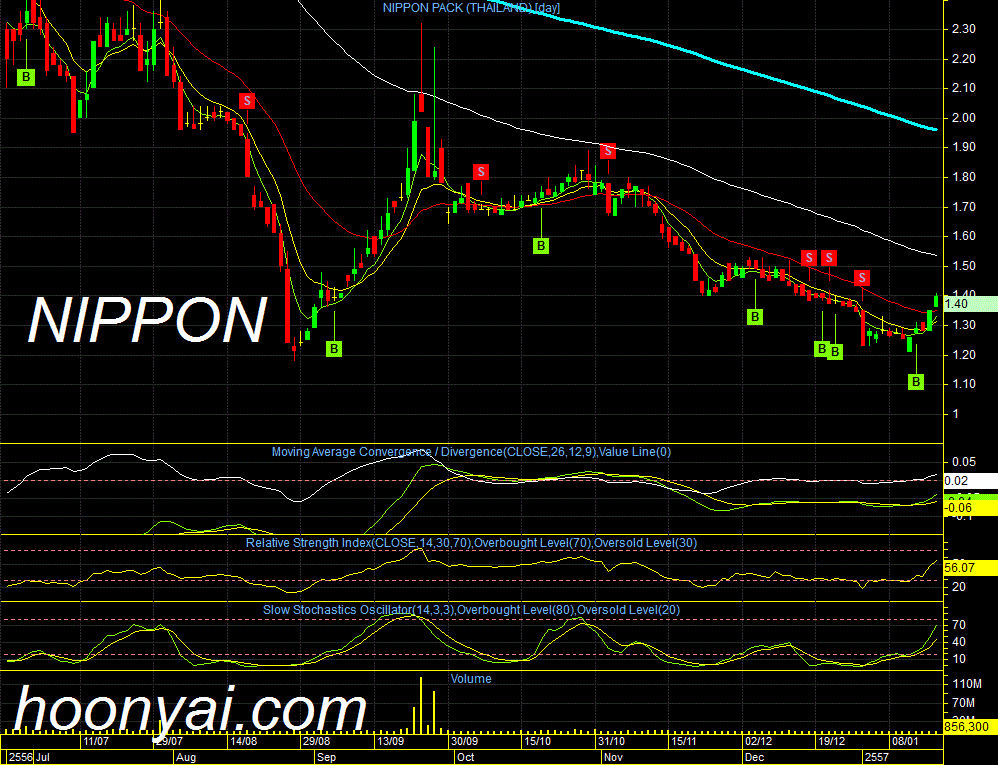Select the S sell marker at the 31/10 peak
Screen dimensions: 998x765
(x=608, y=151)
